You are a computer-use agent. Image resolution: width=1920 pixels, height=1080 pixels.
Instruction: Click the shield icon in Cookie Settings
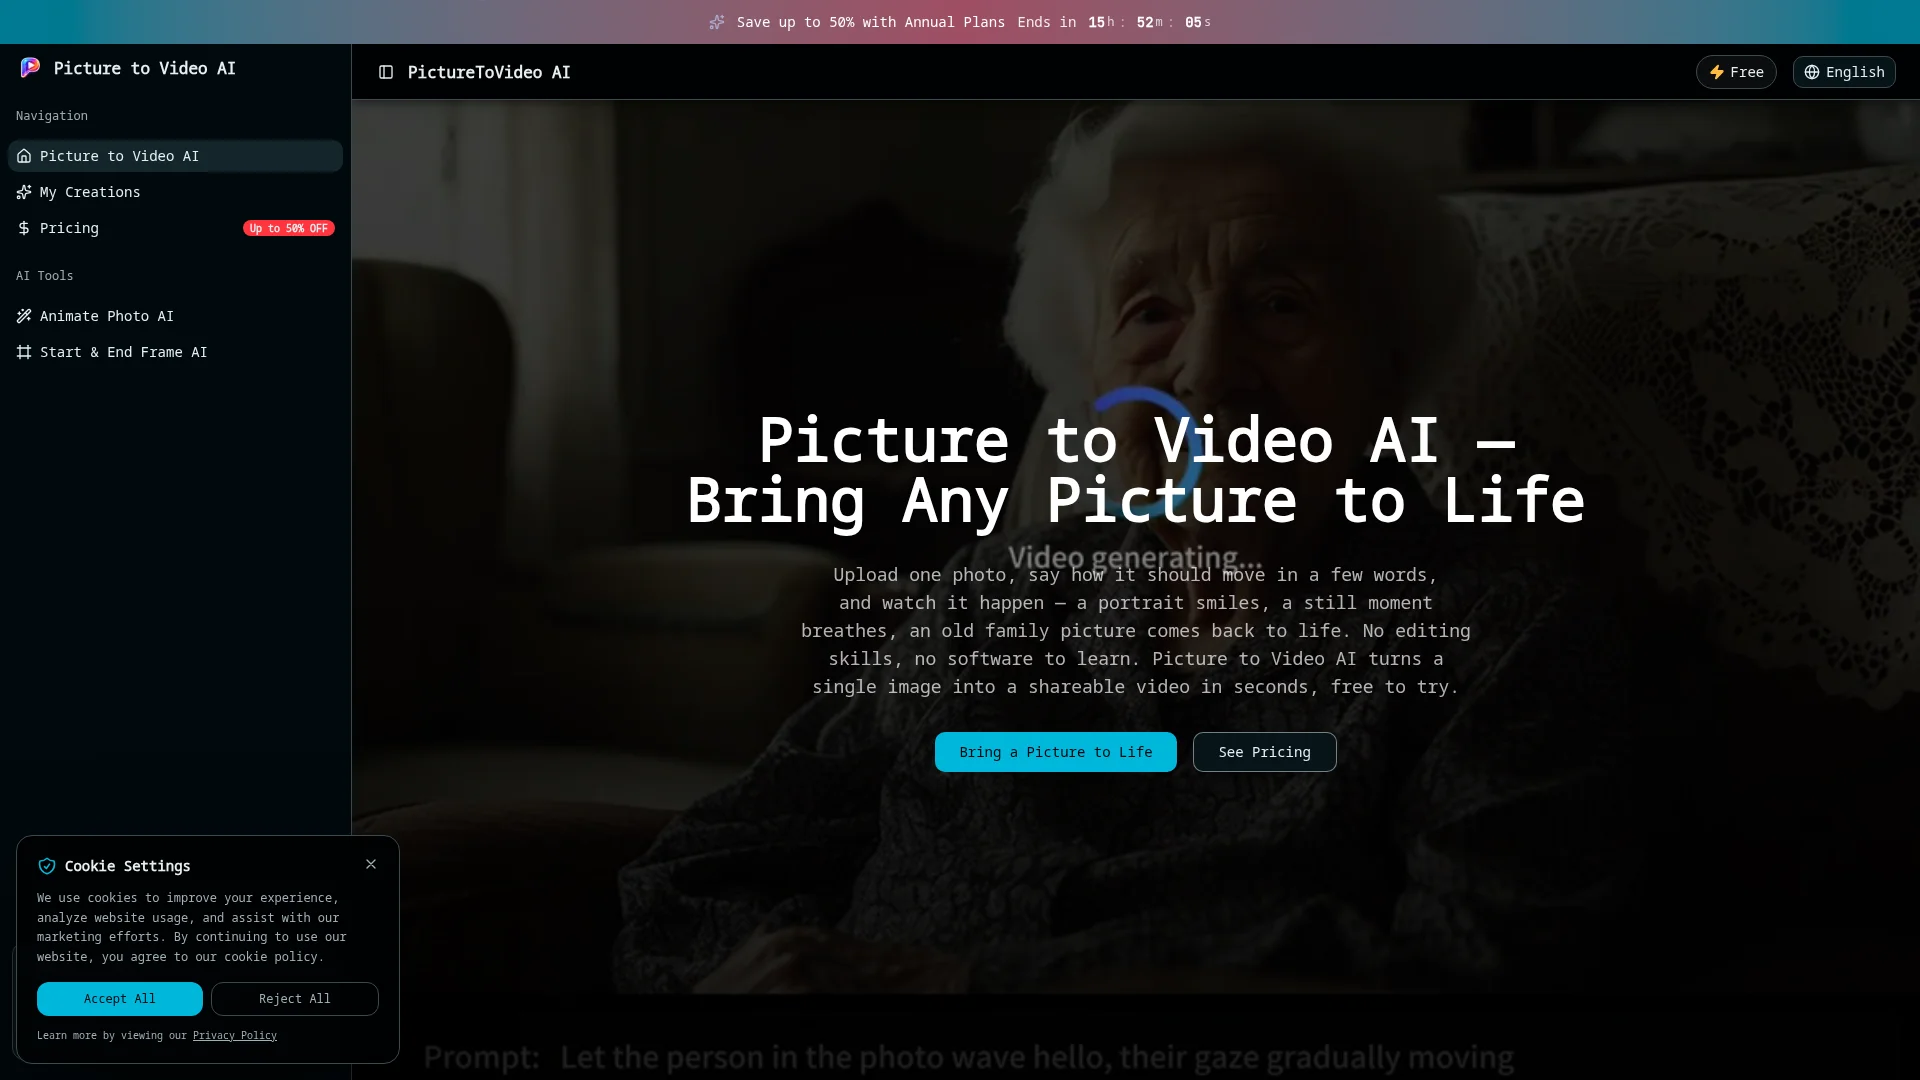pos(47,866)
